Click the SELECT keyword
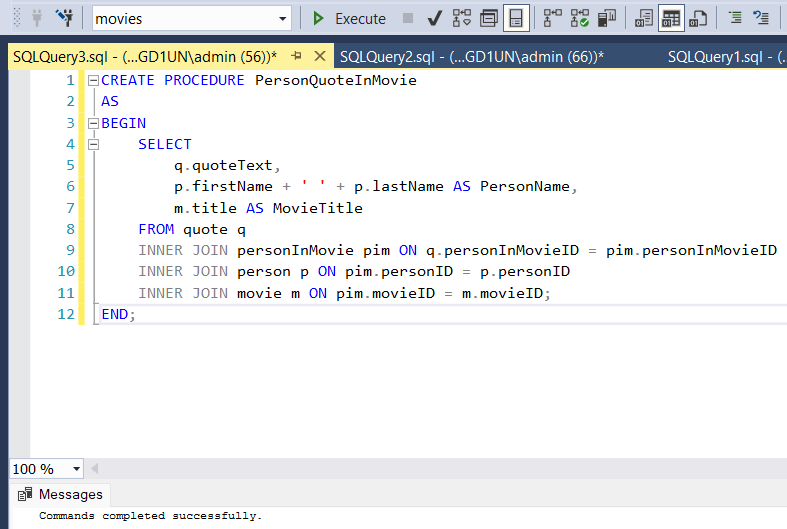Viewport: 787px width, 529px height. pos(165,145)
